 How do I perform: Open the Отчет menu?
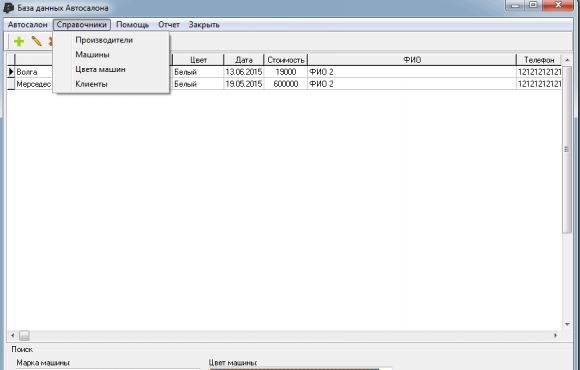169,25
